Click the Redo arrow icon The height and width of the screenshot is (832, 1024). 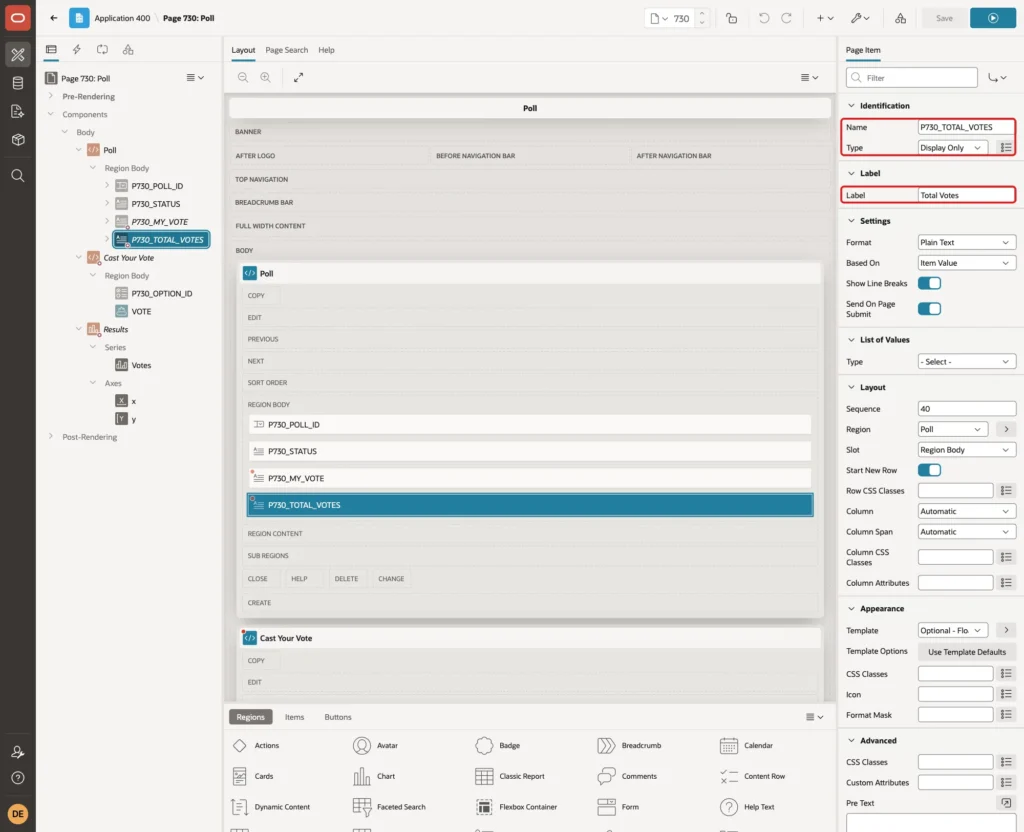[786, 18]
